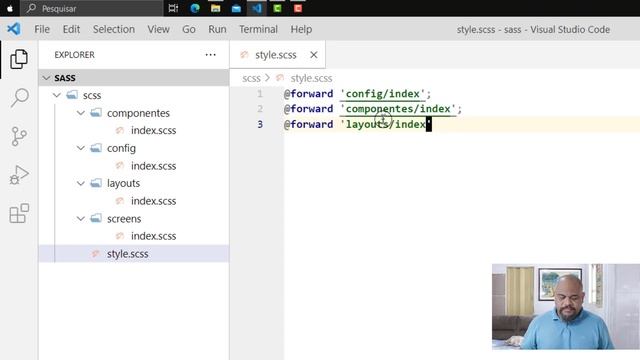Open the Explorer view in activity bar
640x360 pixels.
point(19,59)
